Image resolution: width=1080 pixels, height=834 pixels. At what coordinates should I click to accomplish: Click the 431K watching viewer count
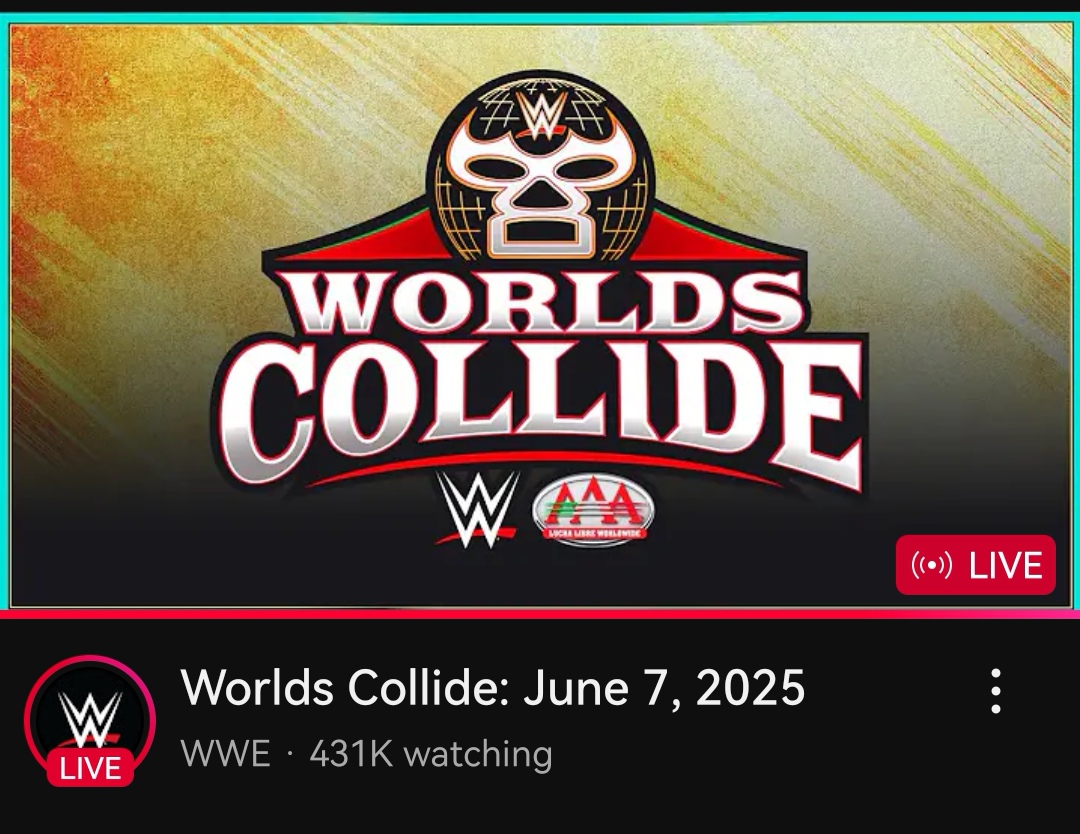tap(430, 753)
